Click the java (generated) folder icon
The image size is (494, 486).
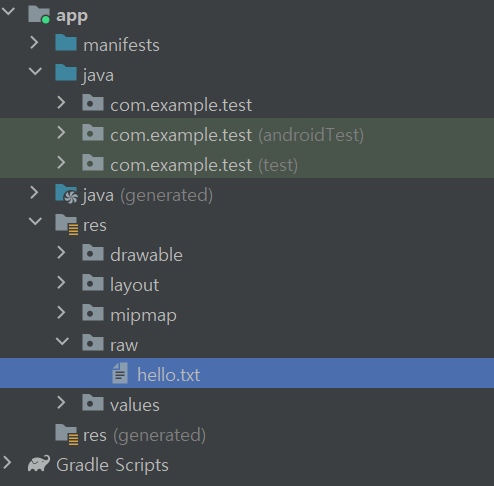coord(66,194)
